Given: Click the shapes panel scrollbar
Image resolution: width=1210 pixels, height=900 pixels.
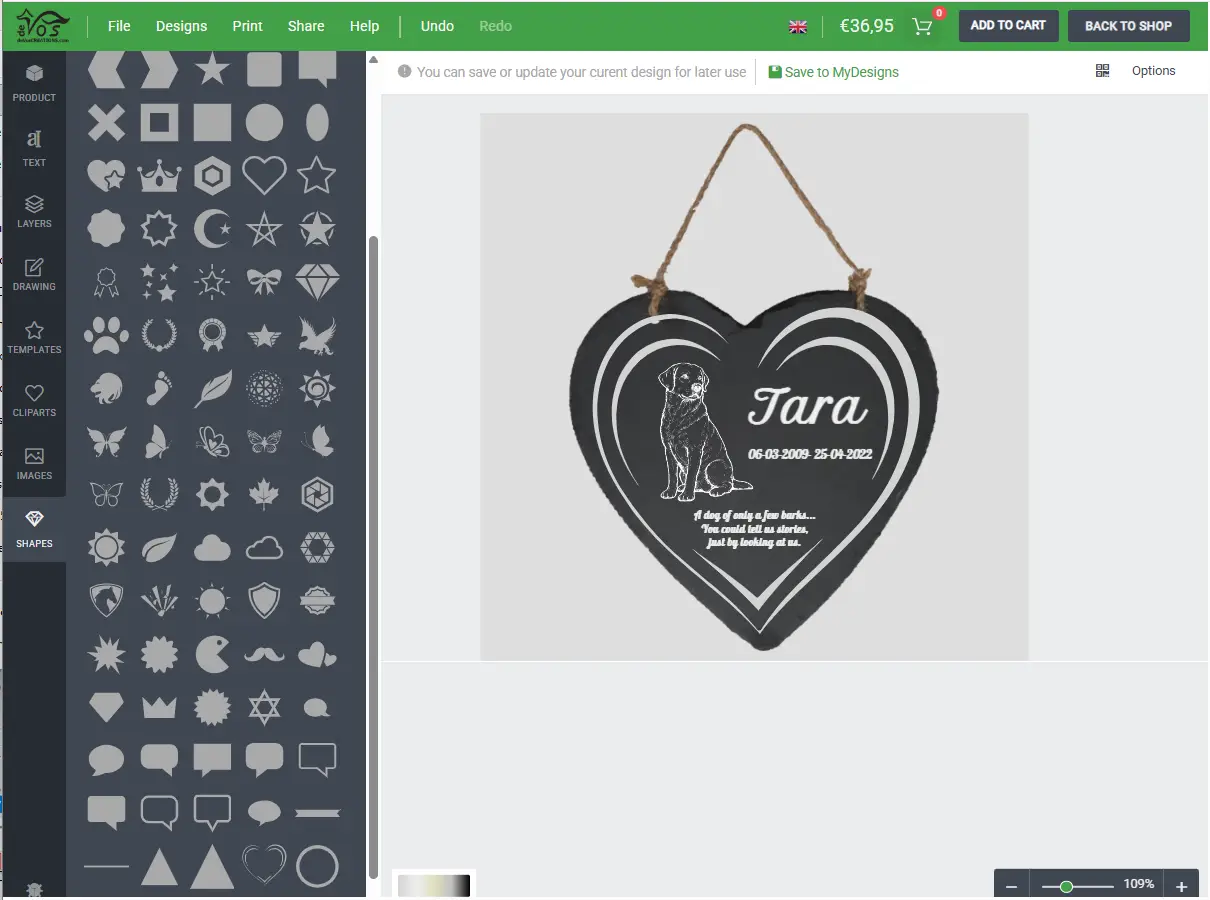Looking at the screenshot, I should coord(374,555).
